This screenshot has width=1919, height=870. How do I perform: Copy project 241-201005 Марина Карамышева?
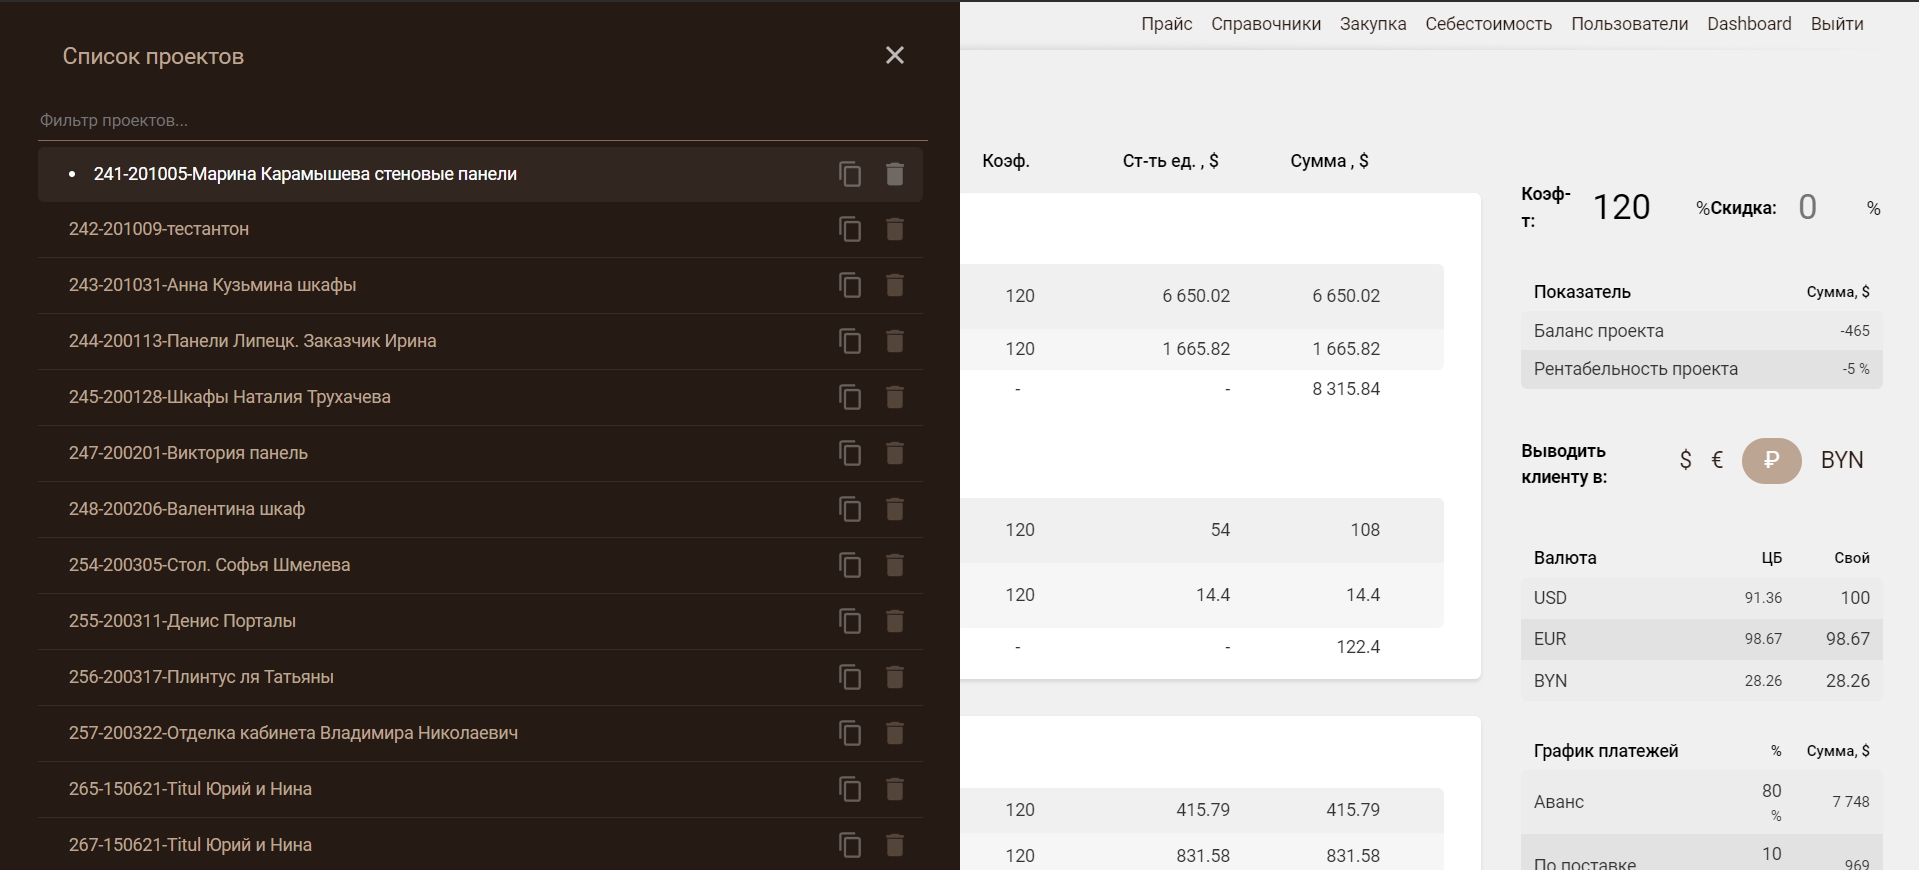coord(850,174)
